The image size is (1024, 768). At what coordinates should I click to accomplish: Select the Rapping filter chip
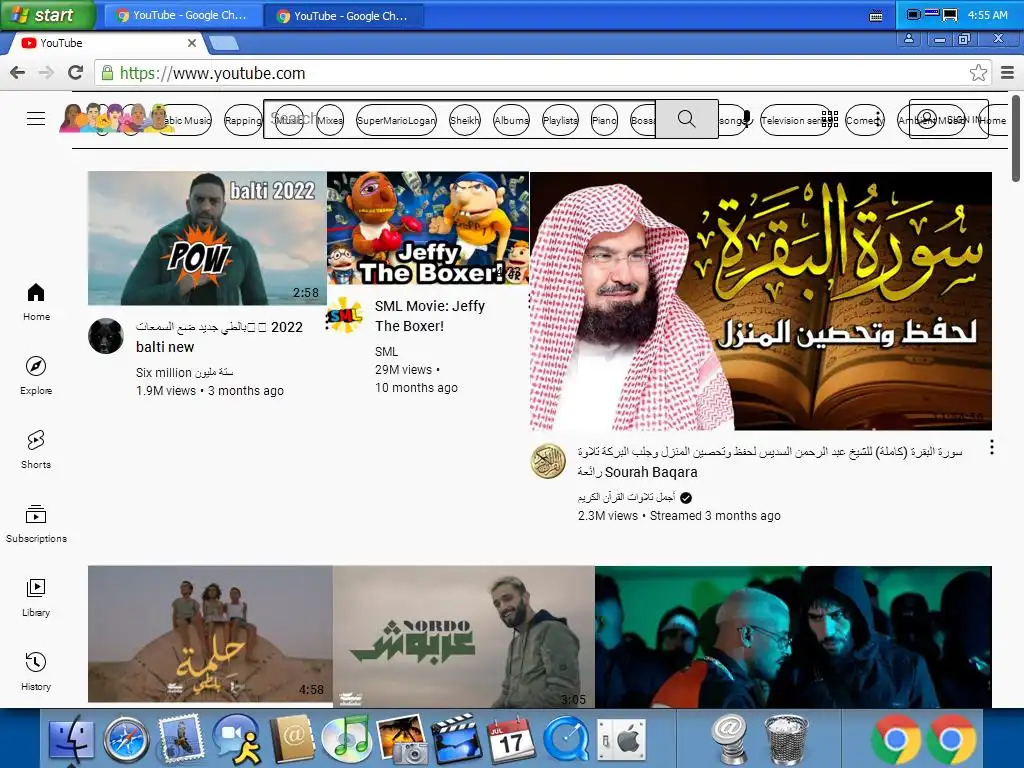point(243,120)
